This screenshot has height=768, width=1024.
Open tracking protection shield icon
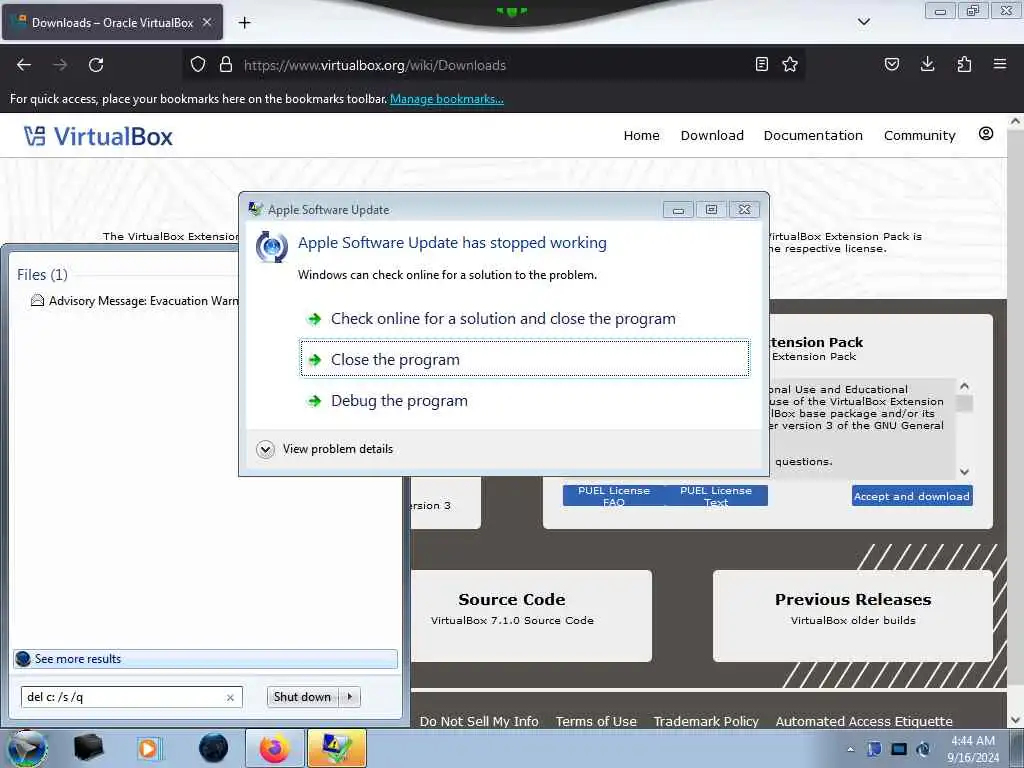point(198,64)
